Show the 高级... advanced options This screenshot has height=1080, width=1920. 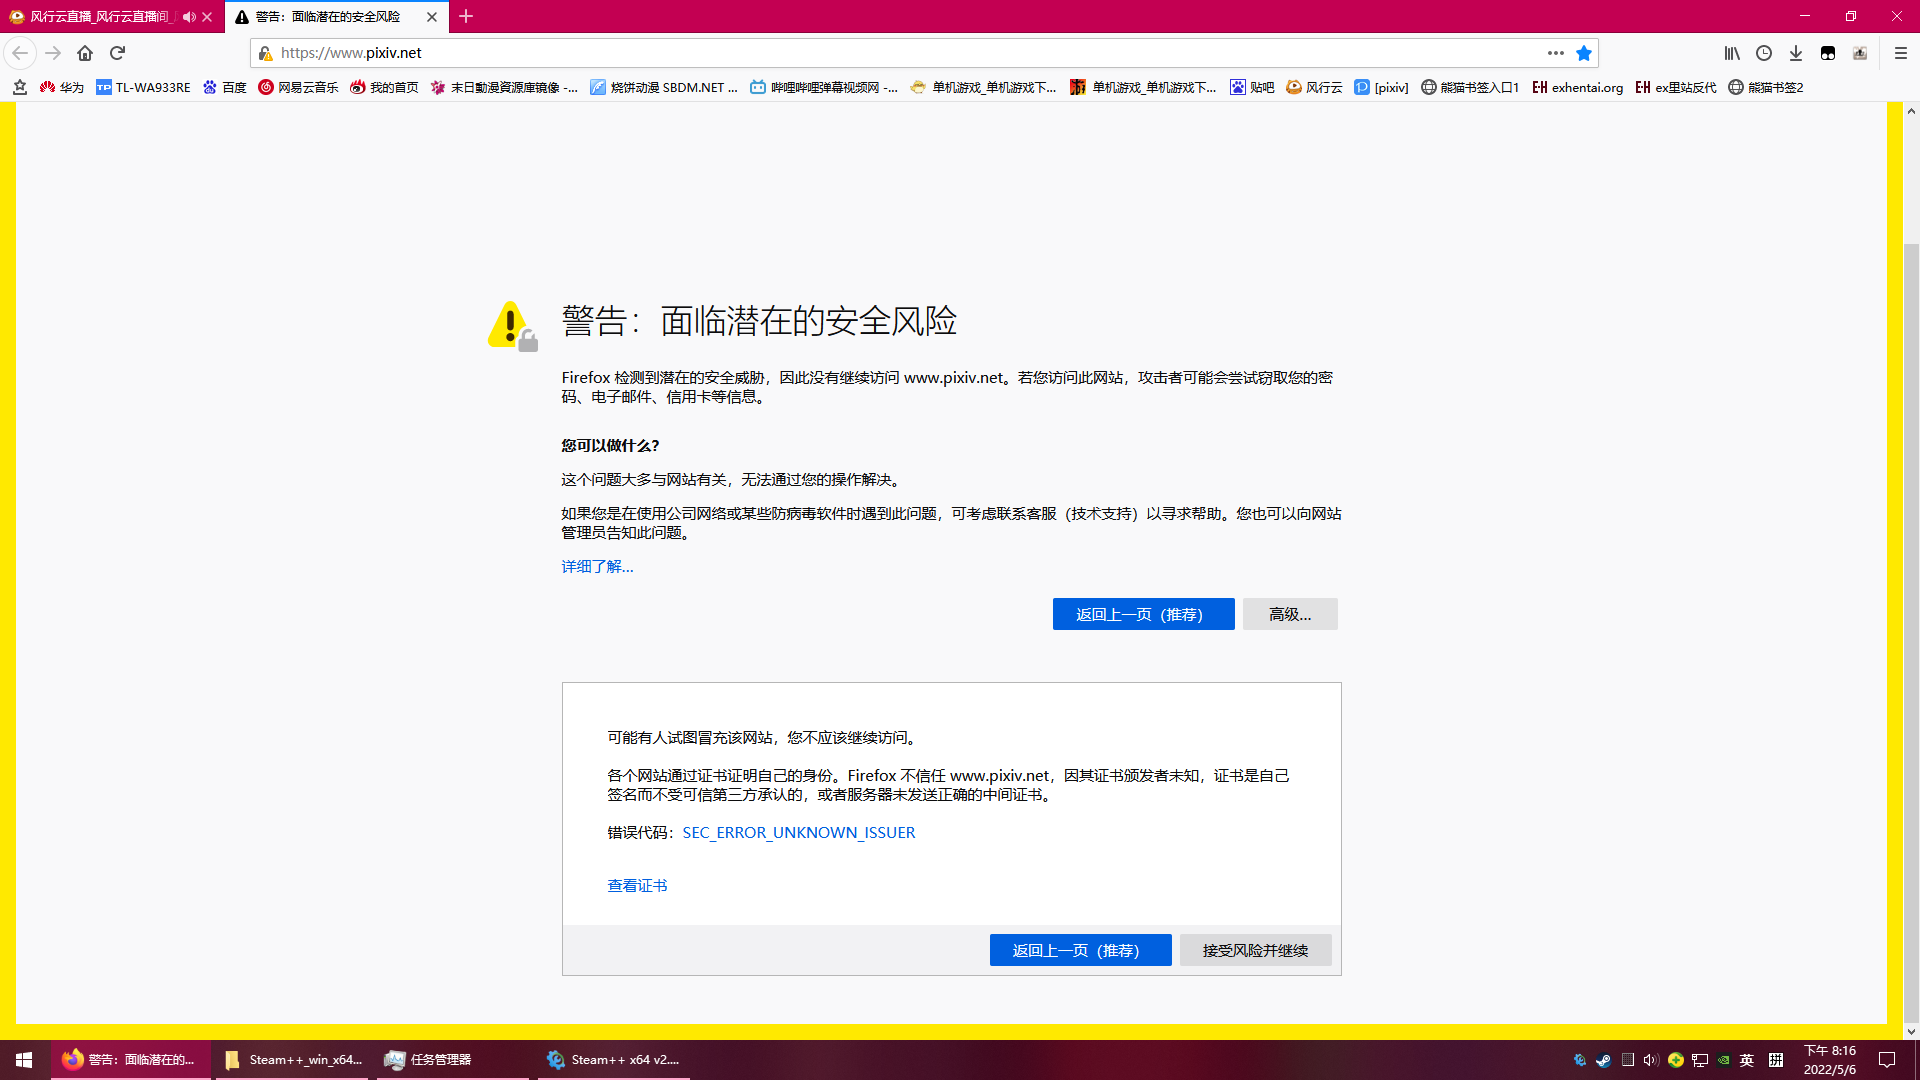tap(1289, 614)
